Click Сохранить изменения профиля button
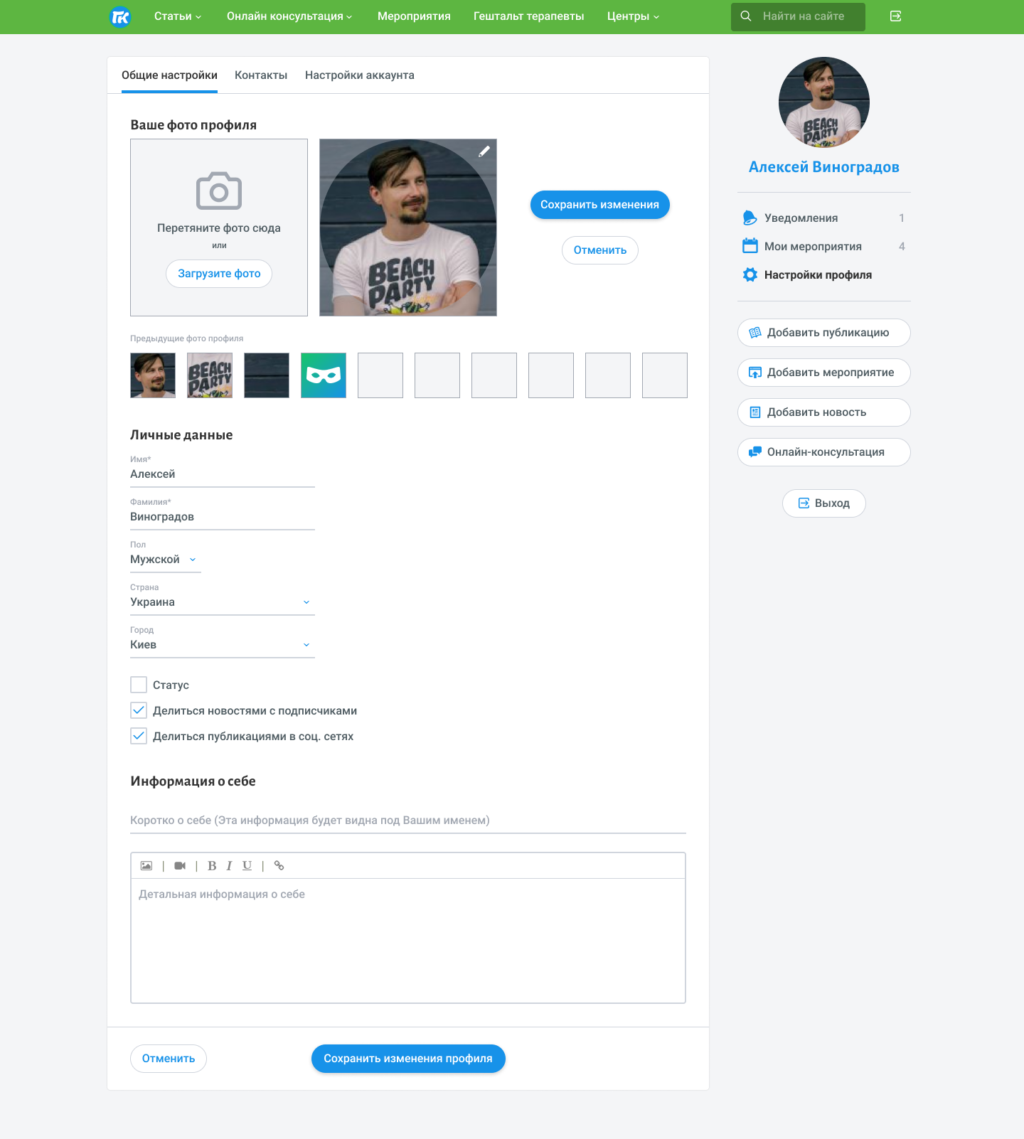Screen dimensions: 1024x1139 coord(408,1058)
